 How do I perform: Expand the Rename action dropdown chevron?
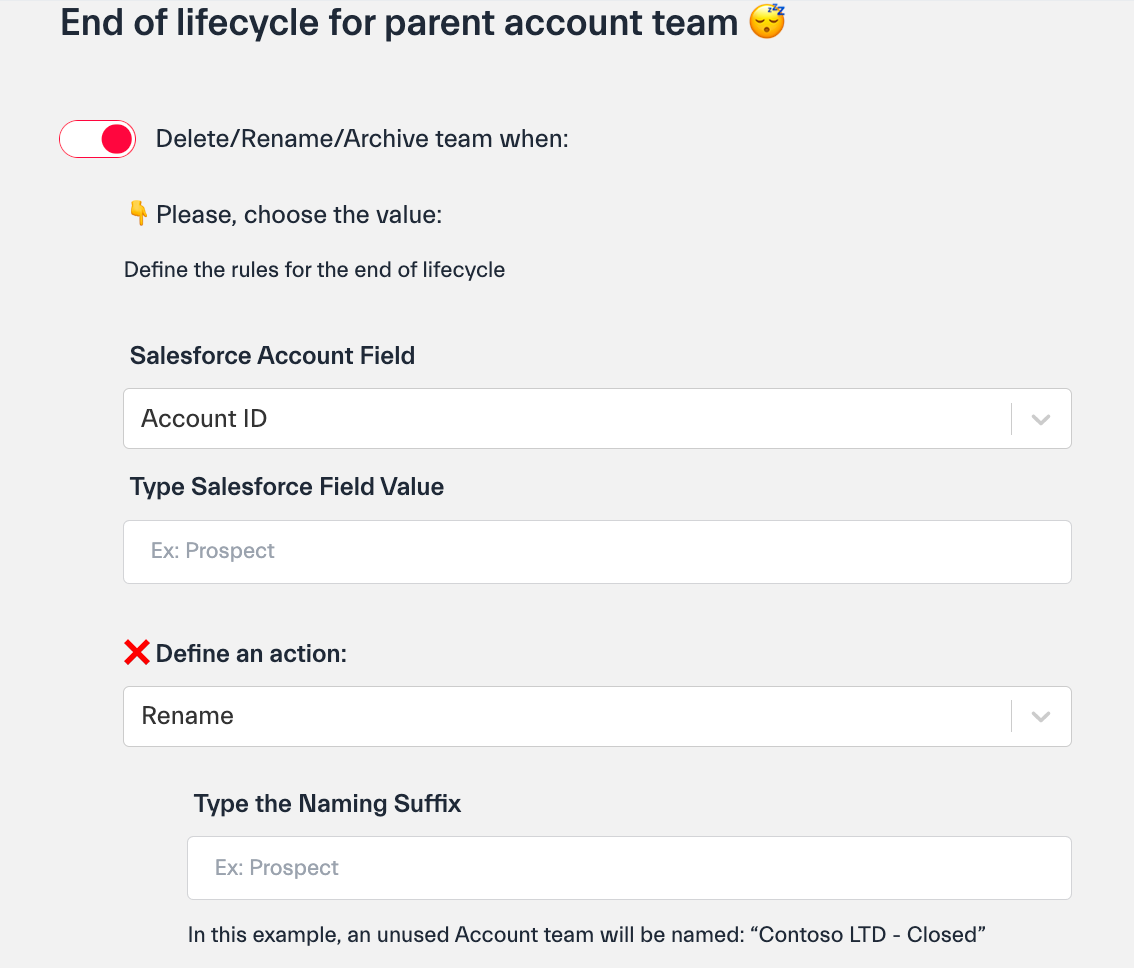pos(1041,716)
